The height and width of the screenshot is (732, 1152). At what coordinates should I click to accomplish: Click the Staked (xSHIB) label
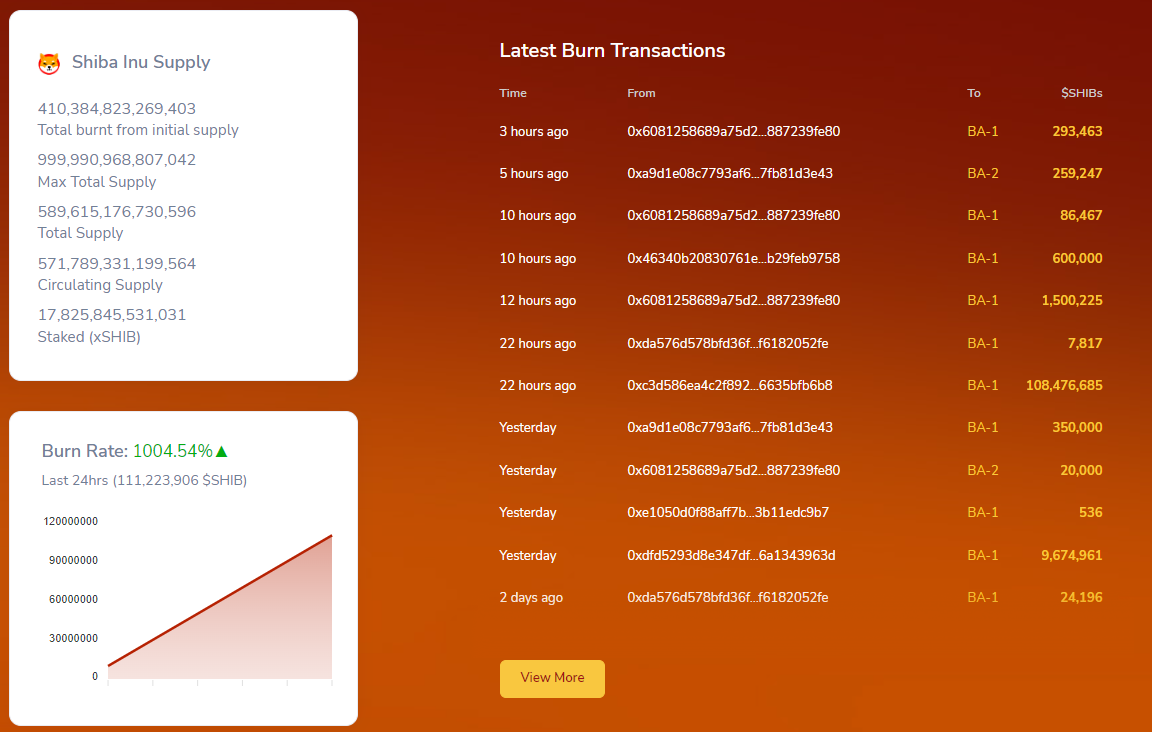coord(89,337)
